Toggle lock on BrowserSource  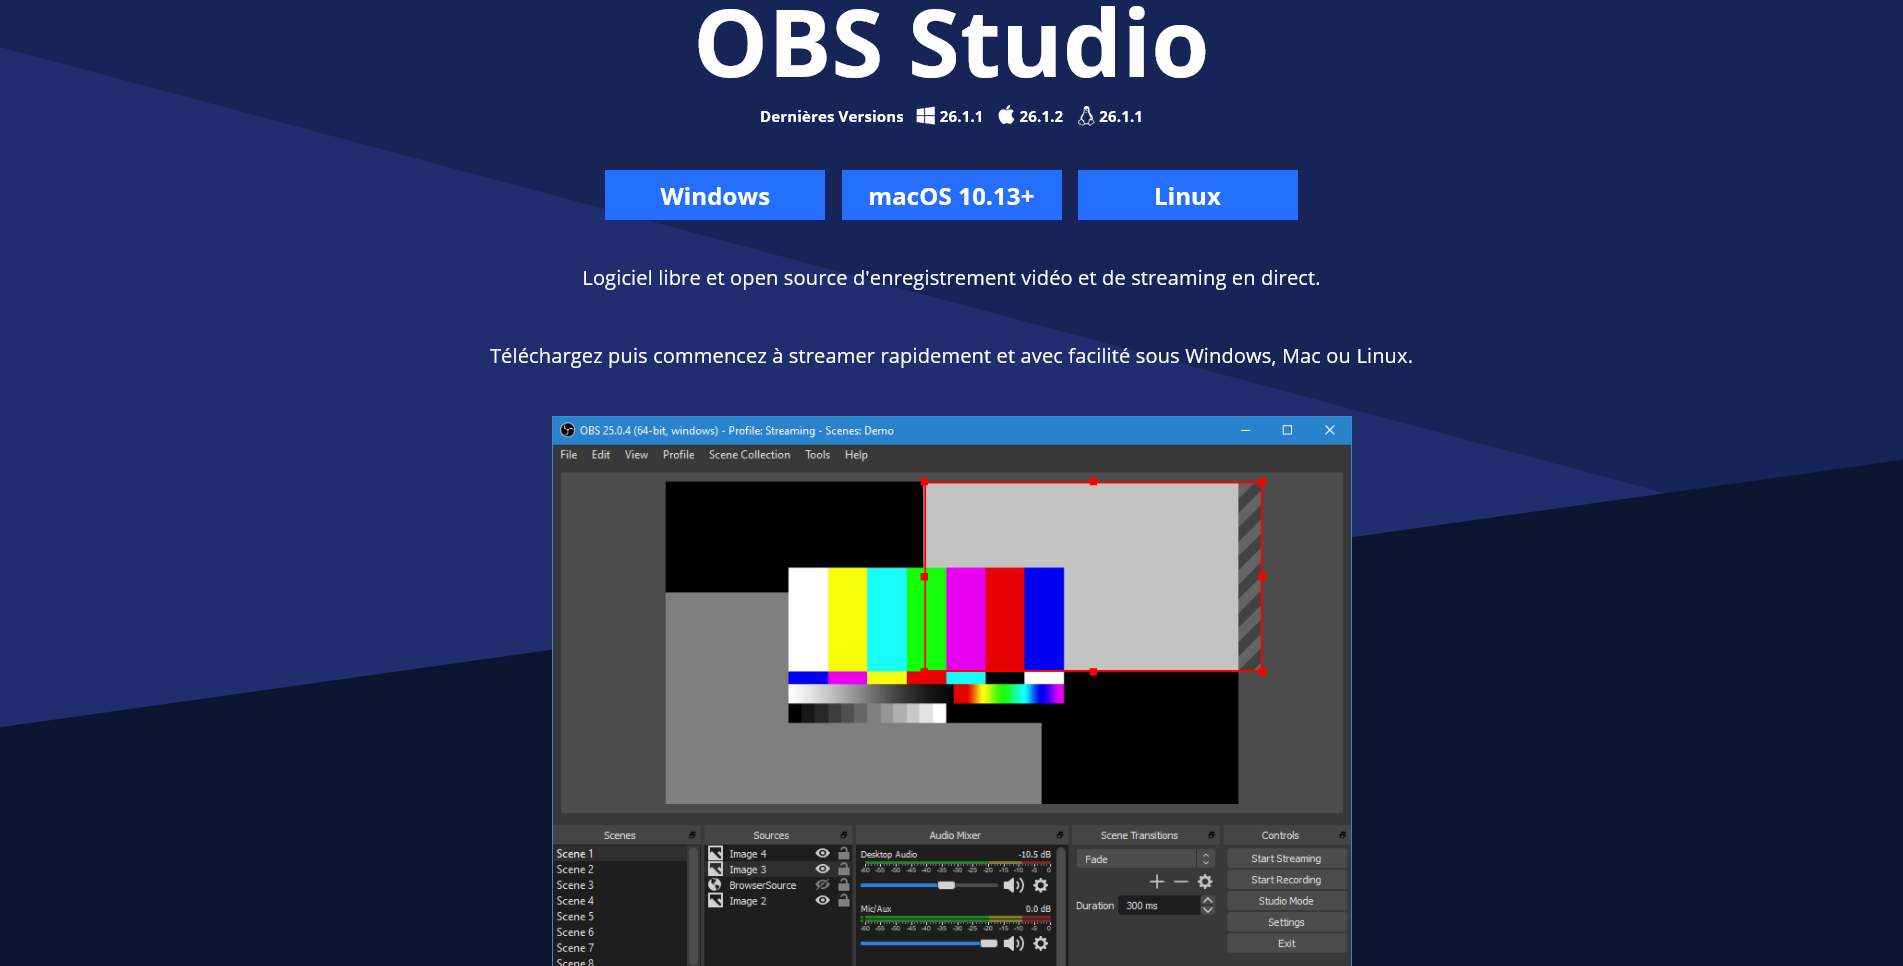[844, 885]
